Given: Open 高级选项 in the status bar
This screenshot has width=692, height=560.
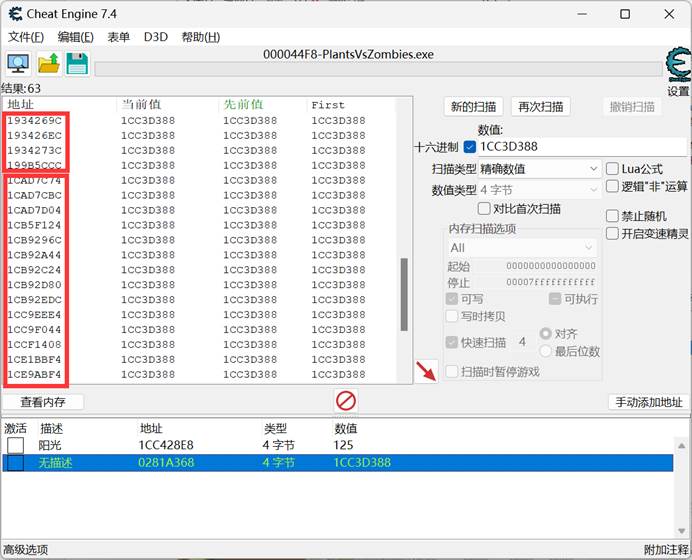Looking at the screenshot, I should click(26, 550).
